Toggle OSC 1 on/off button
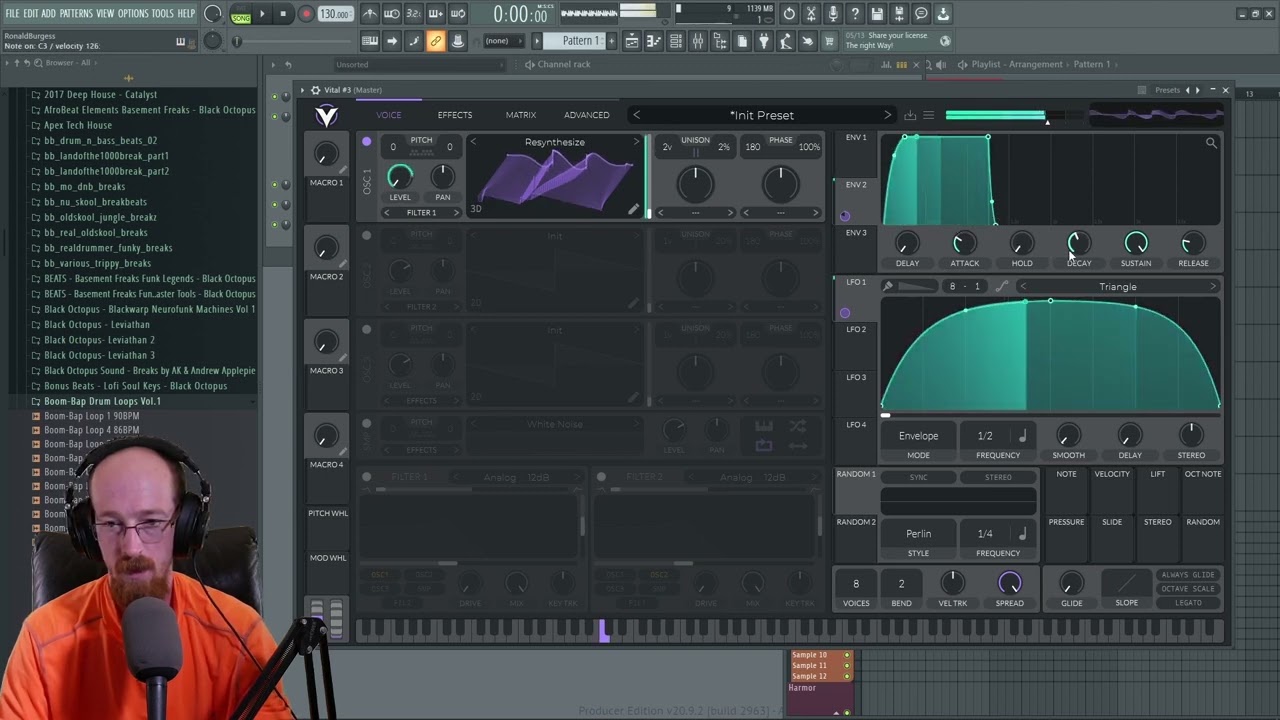Screen dimensions: 1280x720 coord(367,142)
